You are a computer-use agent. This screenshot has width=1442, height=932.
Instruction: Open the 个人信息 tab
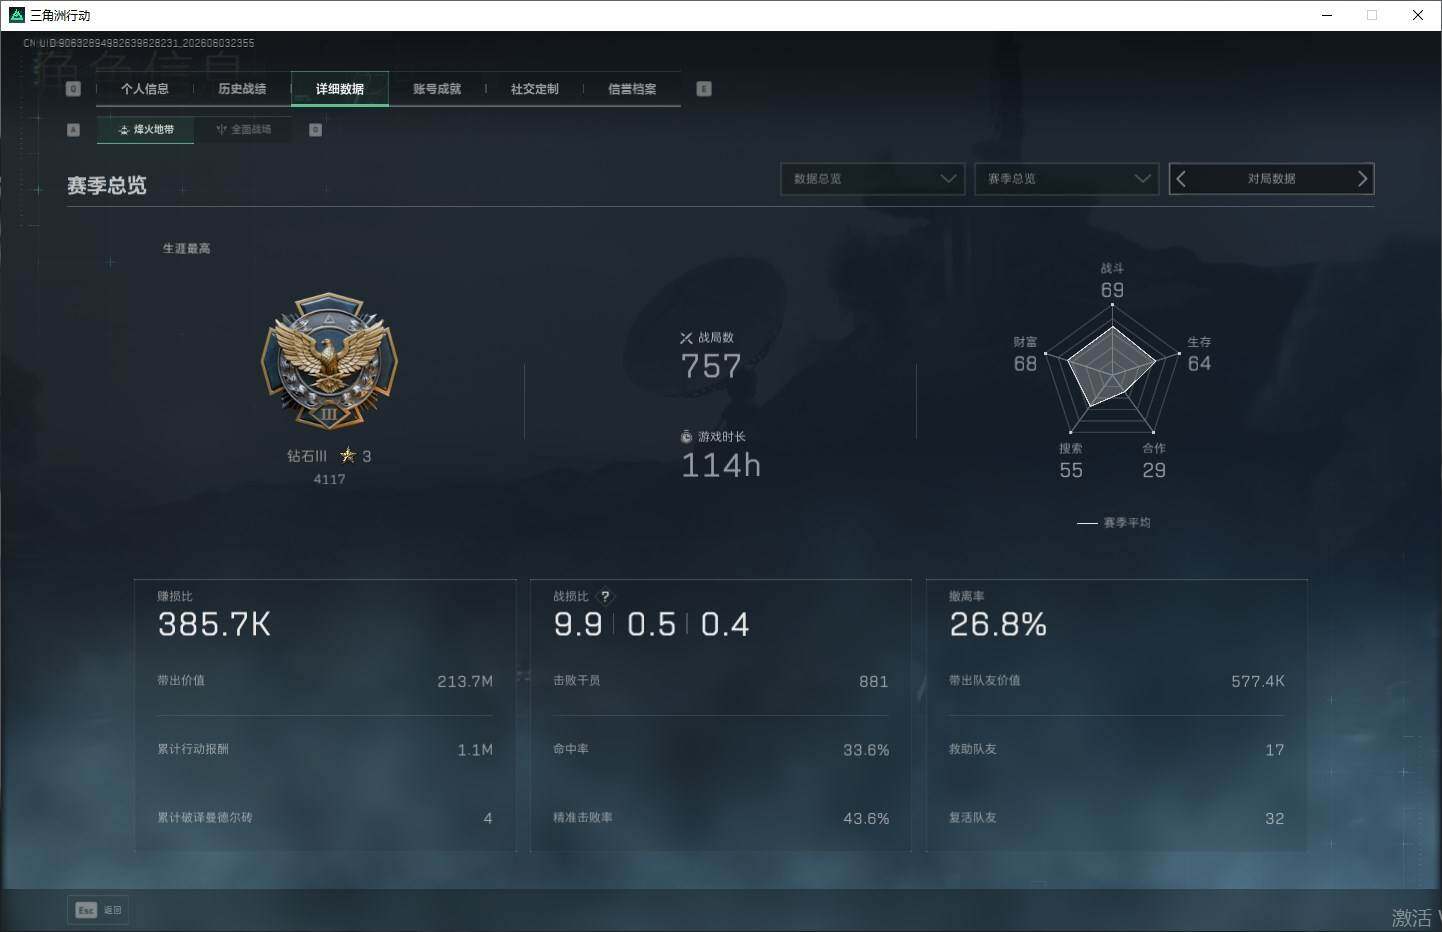coord(144,89)
